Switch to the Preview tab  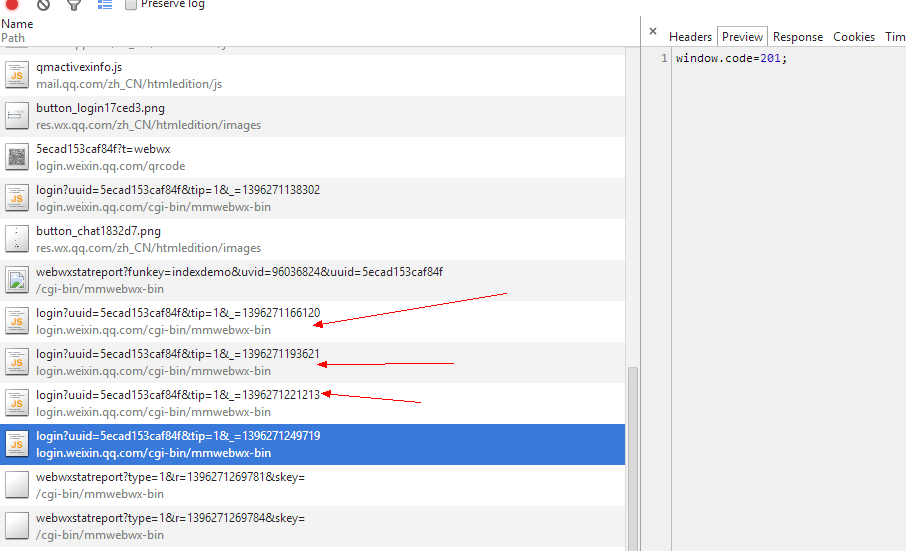click(x=742, y=36)
